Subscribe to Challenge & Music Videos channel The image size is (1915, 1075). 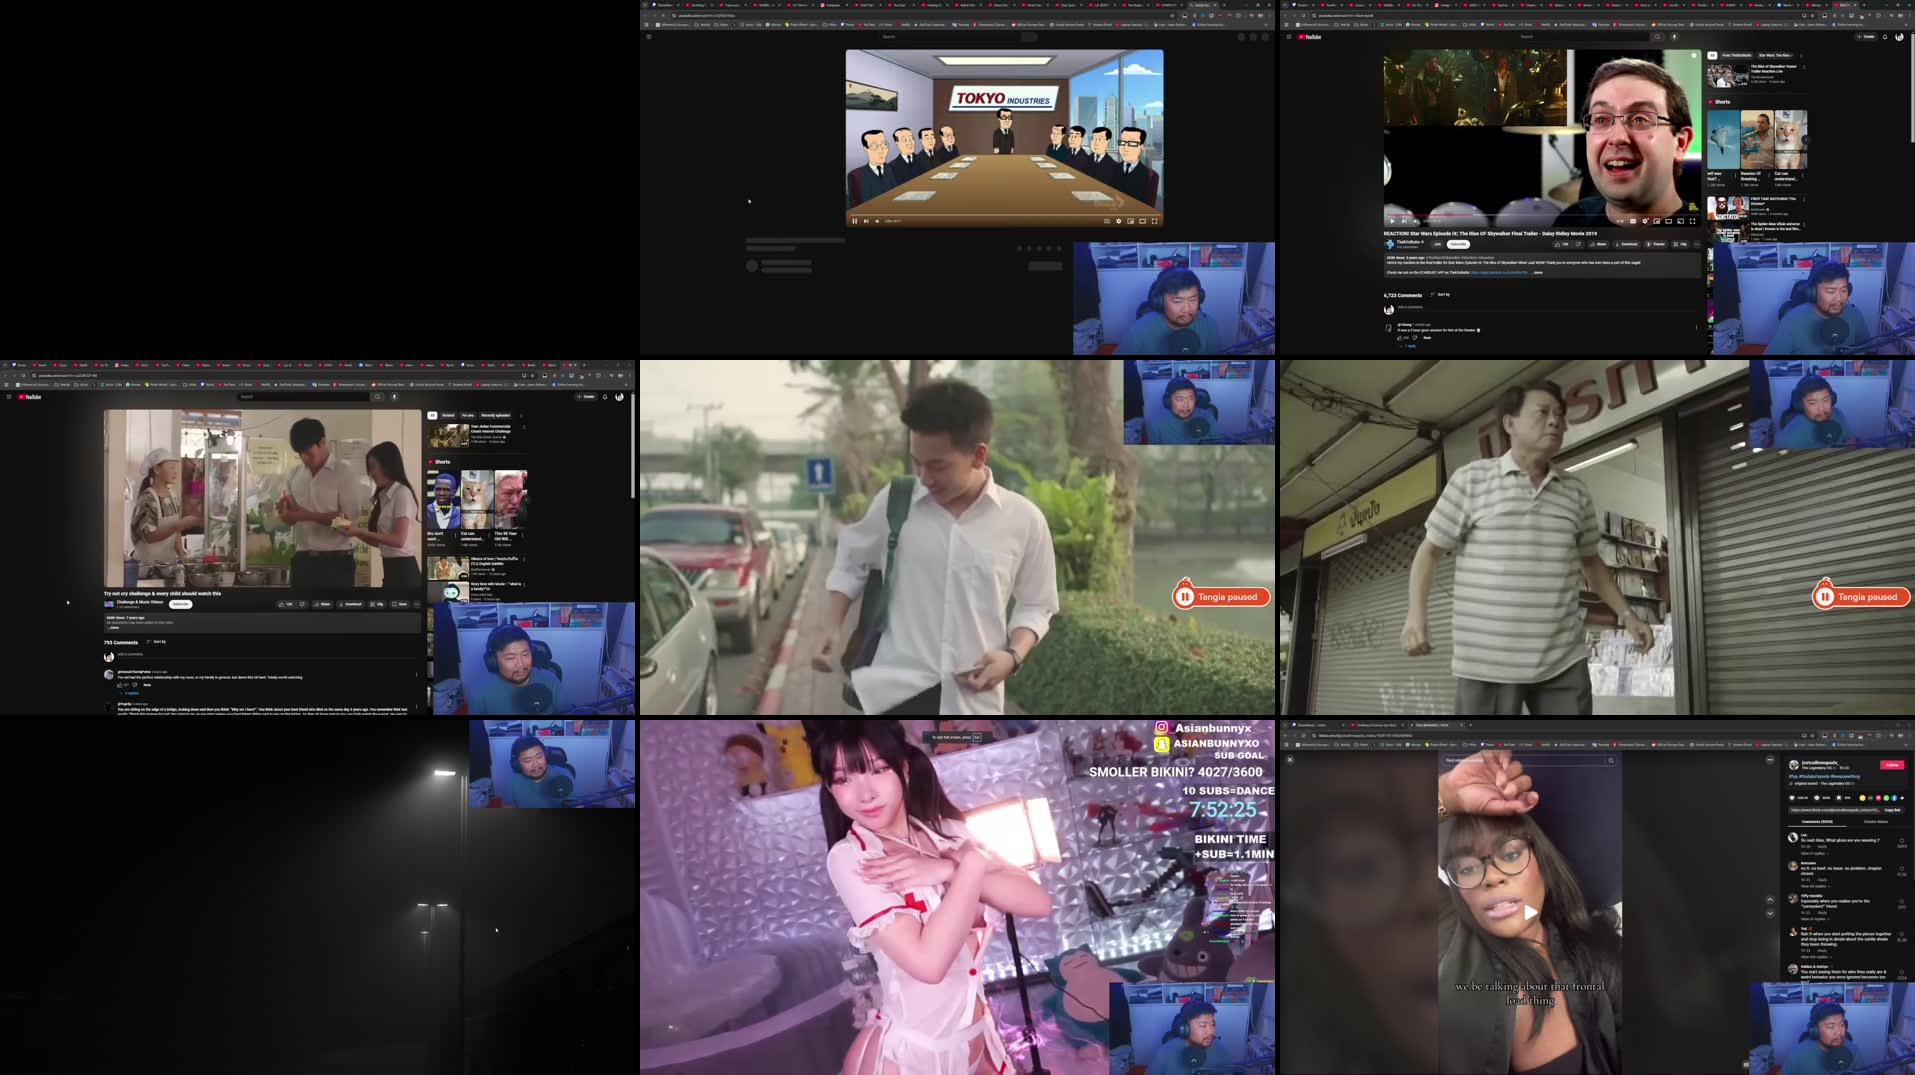pos(181,604)
